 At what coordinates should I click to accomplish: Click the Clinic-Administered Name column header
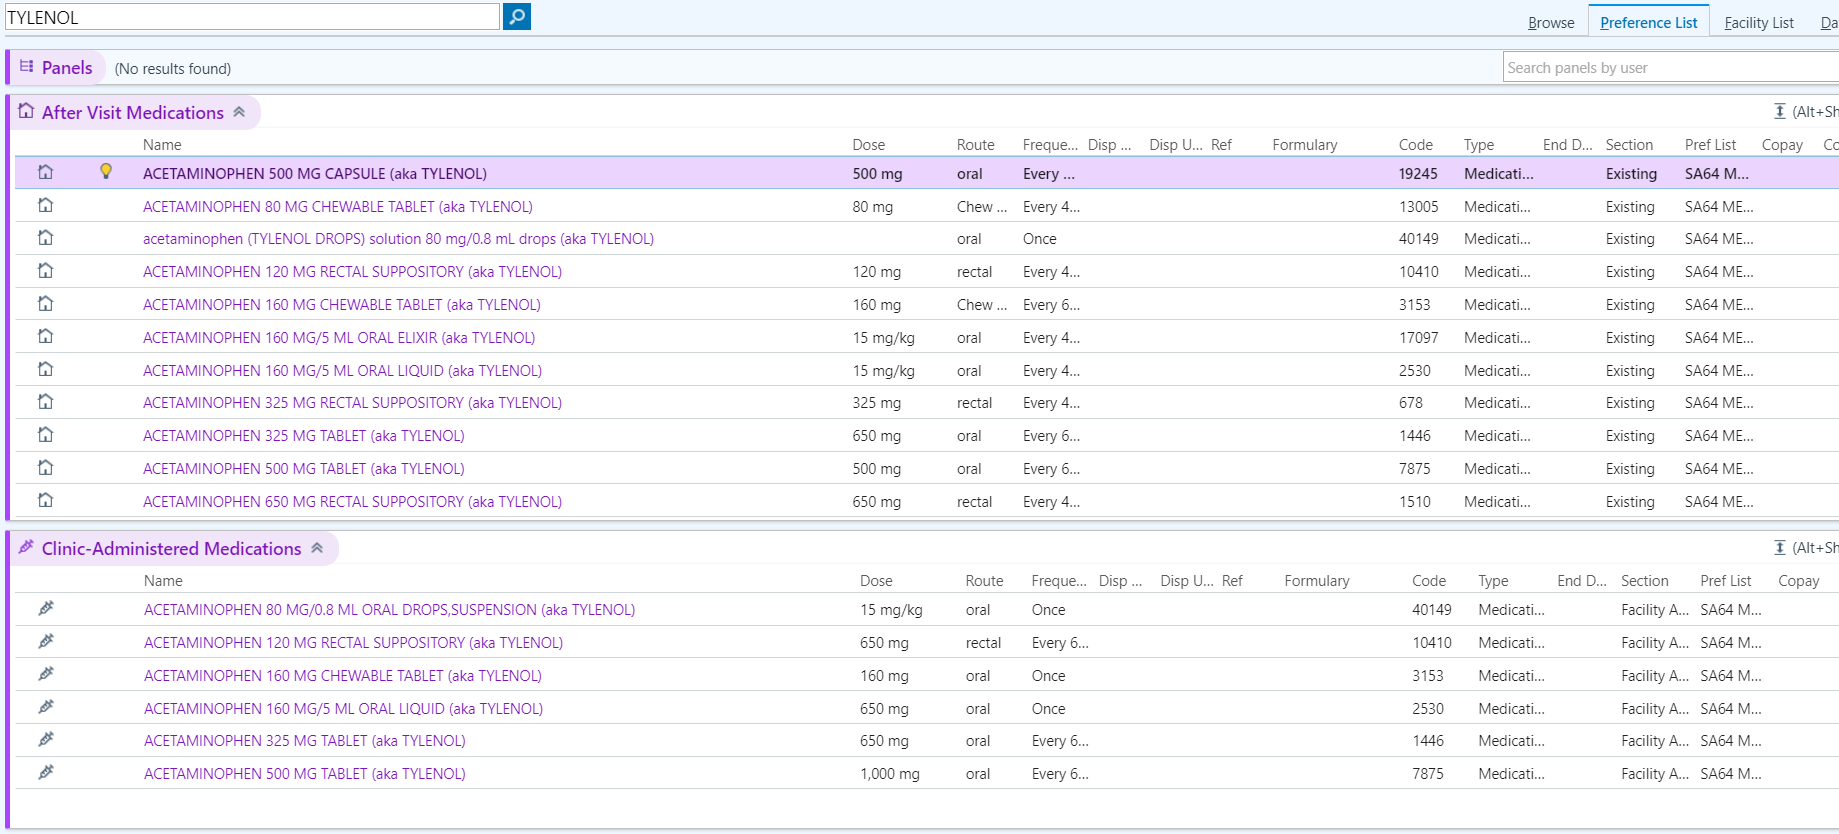point(163,581)
